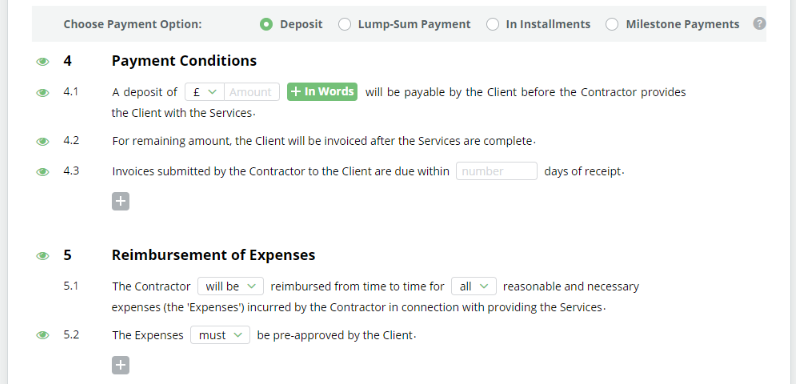Hide clause 4.1 using its eye icon
The width and height of the screenshot is (796, 392).
point(43,93)
